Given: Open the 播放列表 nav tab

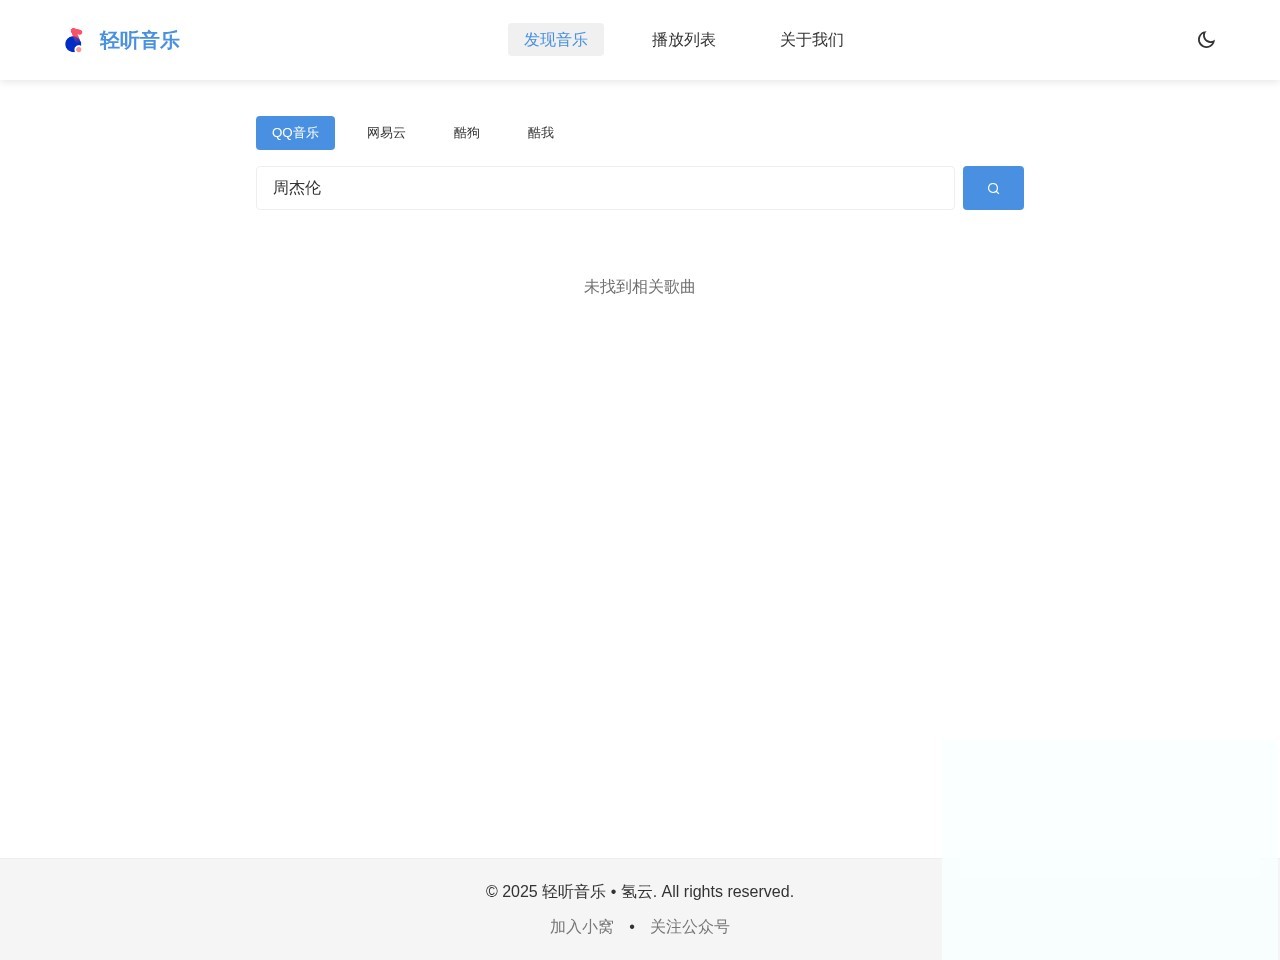Looking at the screenshot, I should pyautogui.click(x=684, y=40).
